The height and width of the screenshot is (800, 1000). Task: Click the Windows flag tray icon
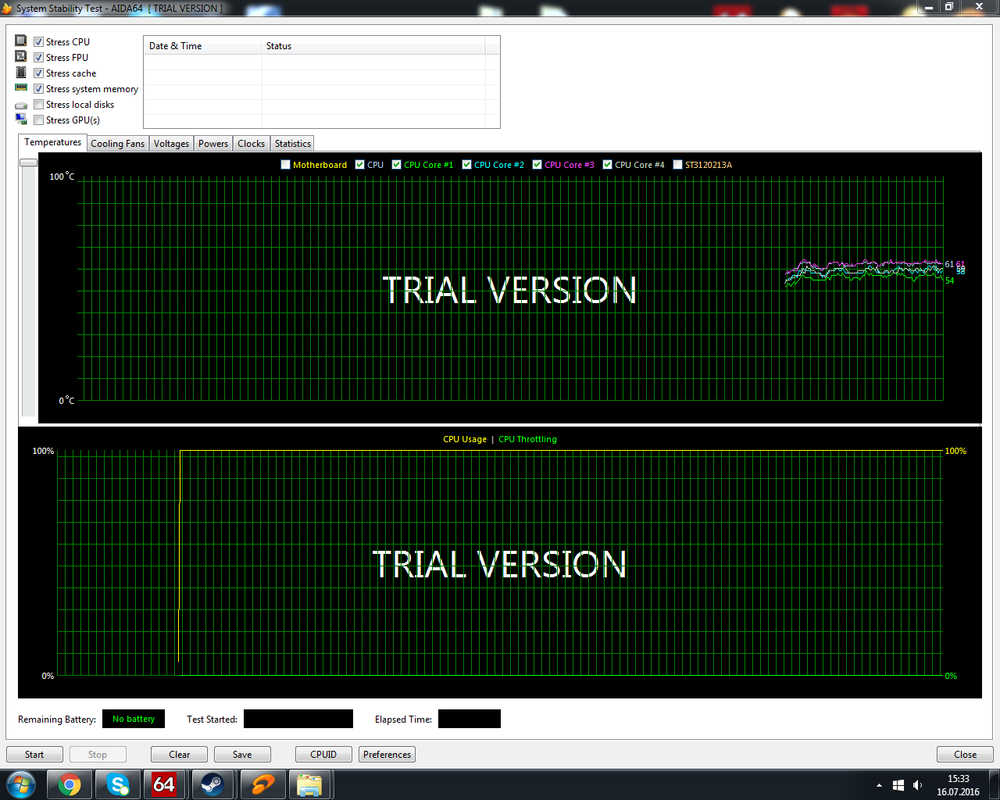point(898,785)
